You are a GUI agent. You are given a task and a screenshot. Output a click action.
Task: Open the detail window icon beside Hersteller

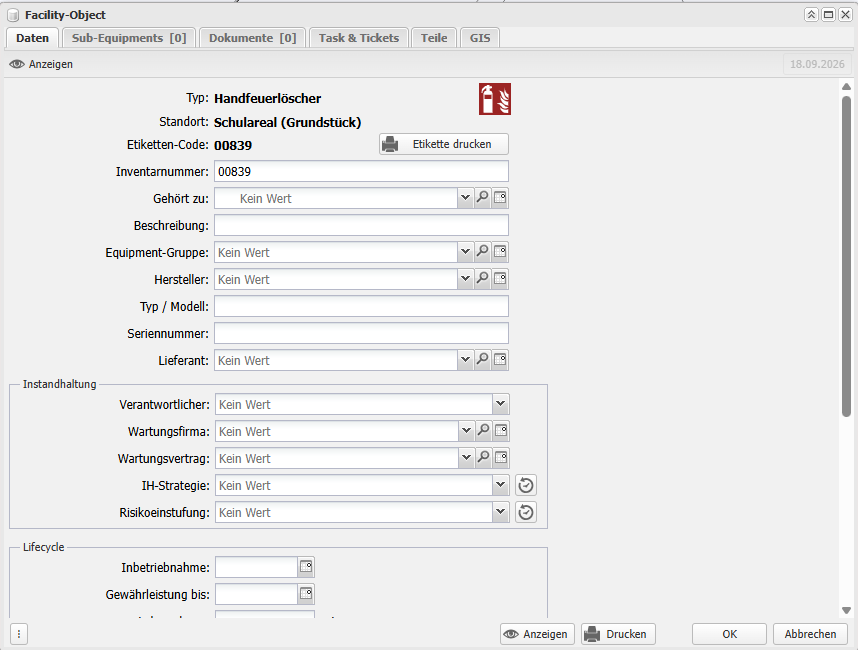(500, 279)
